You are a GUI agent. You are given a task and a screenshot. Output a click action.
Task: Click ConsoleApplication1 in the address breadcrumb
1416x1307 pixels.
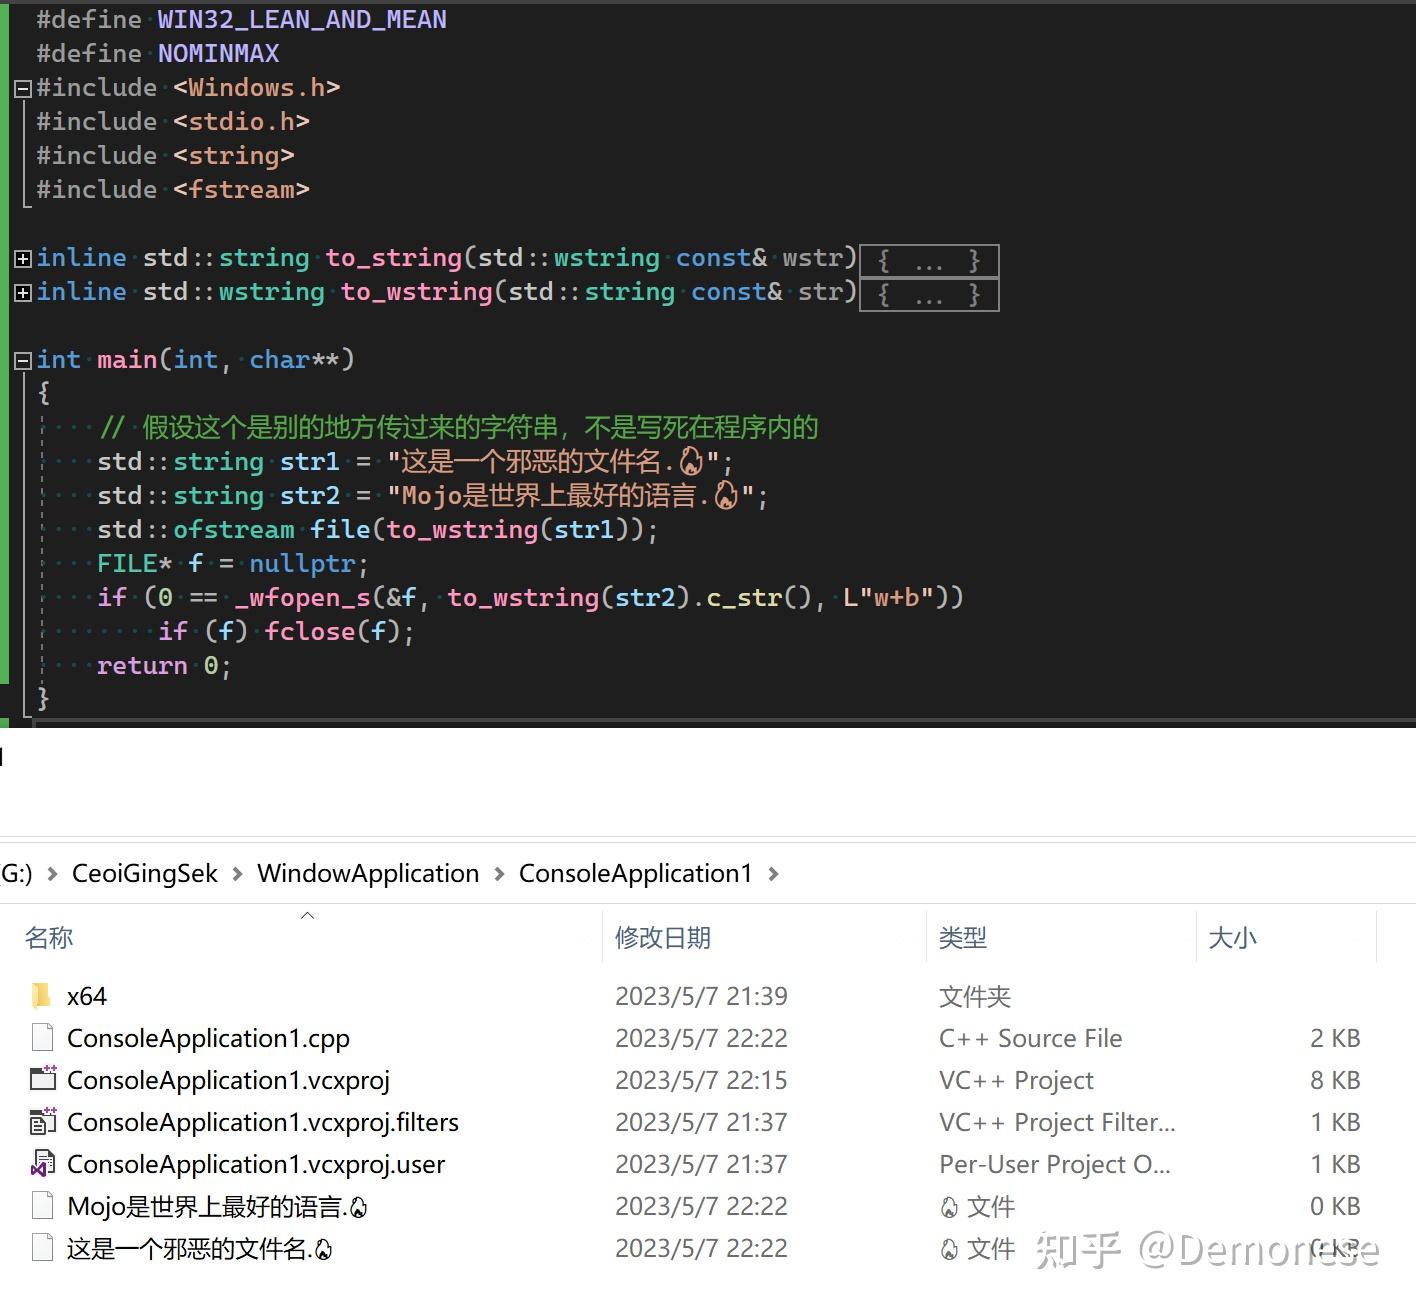pos(635,873)
